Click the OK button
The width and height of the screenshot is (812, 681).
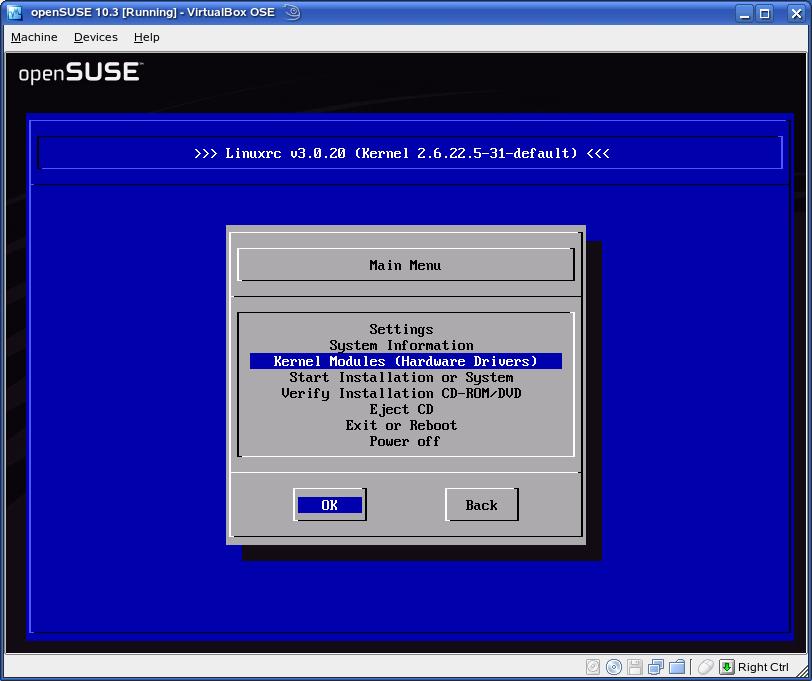point(330,505)
